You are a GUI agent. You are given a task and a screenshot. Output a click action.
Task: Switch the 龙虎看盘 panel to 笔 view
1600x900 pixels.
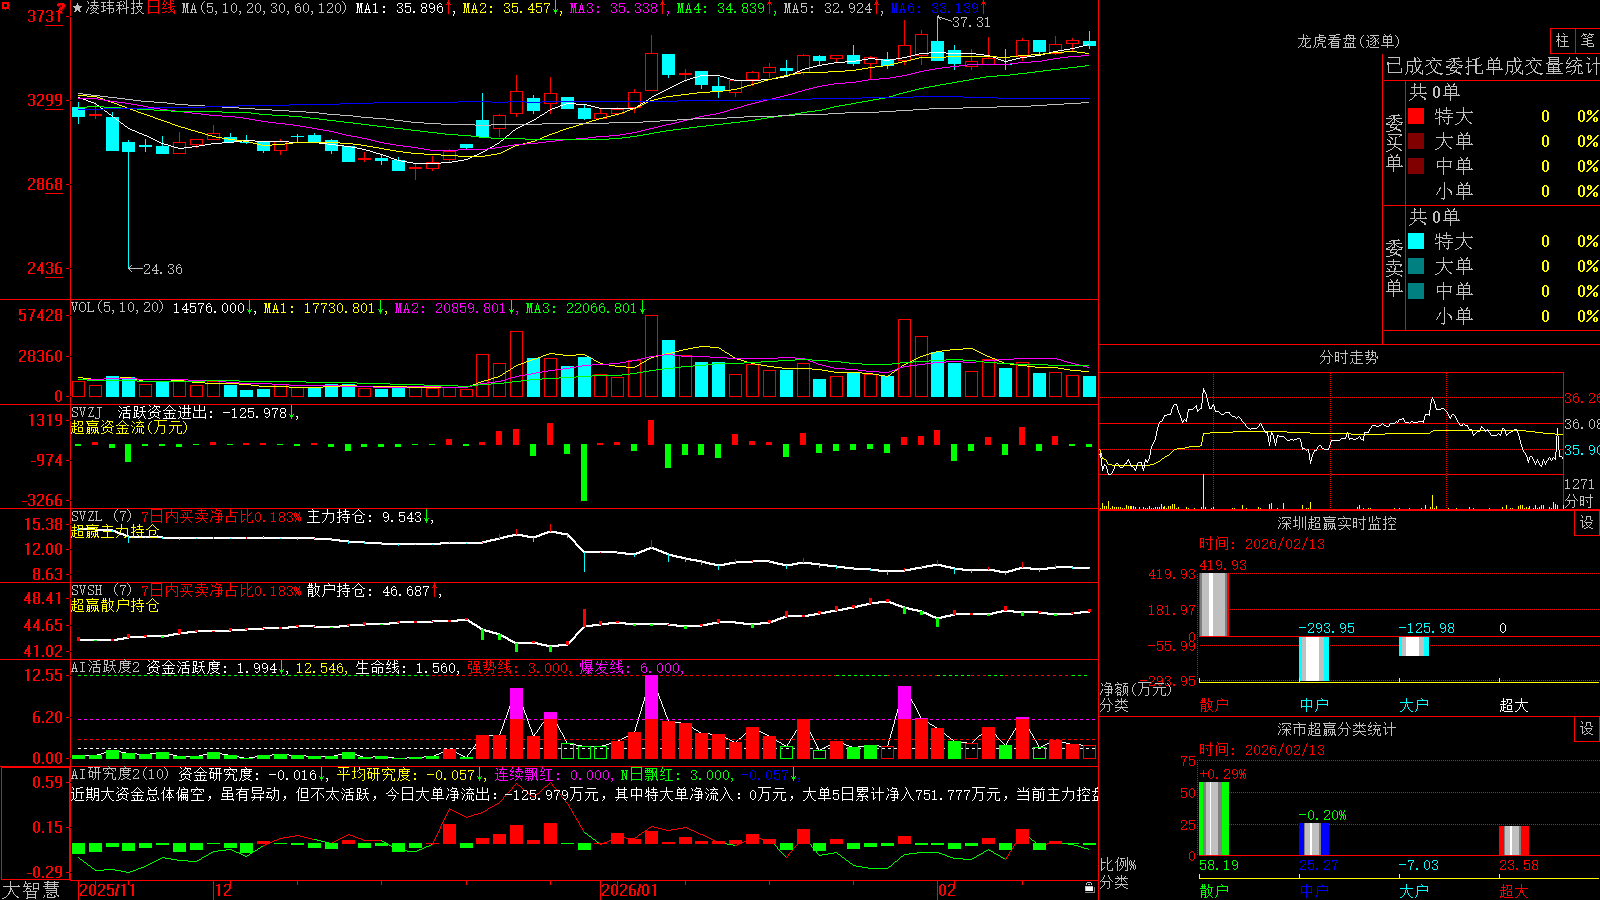pos(1587,40)
